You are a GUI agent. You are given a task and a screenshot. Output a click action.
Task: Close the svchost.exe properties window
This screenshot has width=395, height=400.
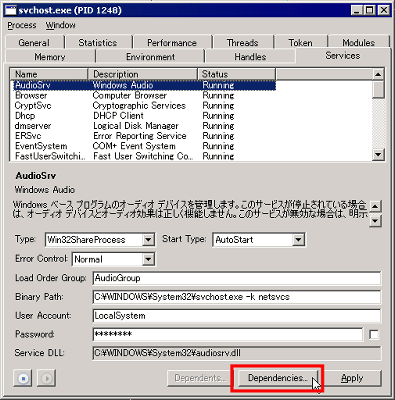coord(384,10)
